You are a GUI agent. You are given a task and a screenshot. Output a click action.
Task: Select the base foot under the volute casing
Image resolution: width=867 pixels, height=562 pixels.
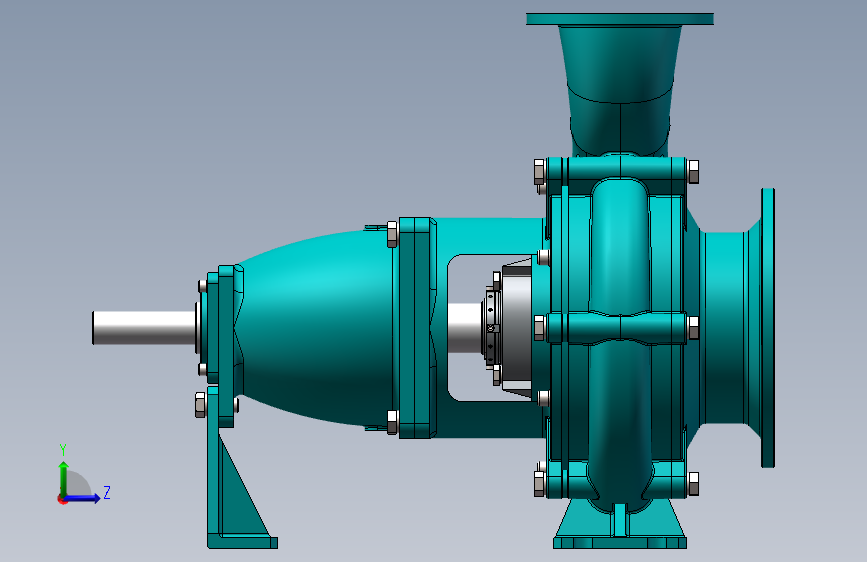coord(620,525)
